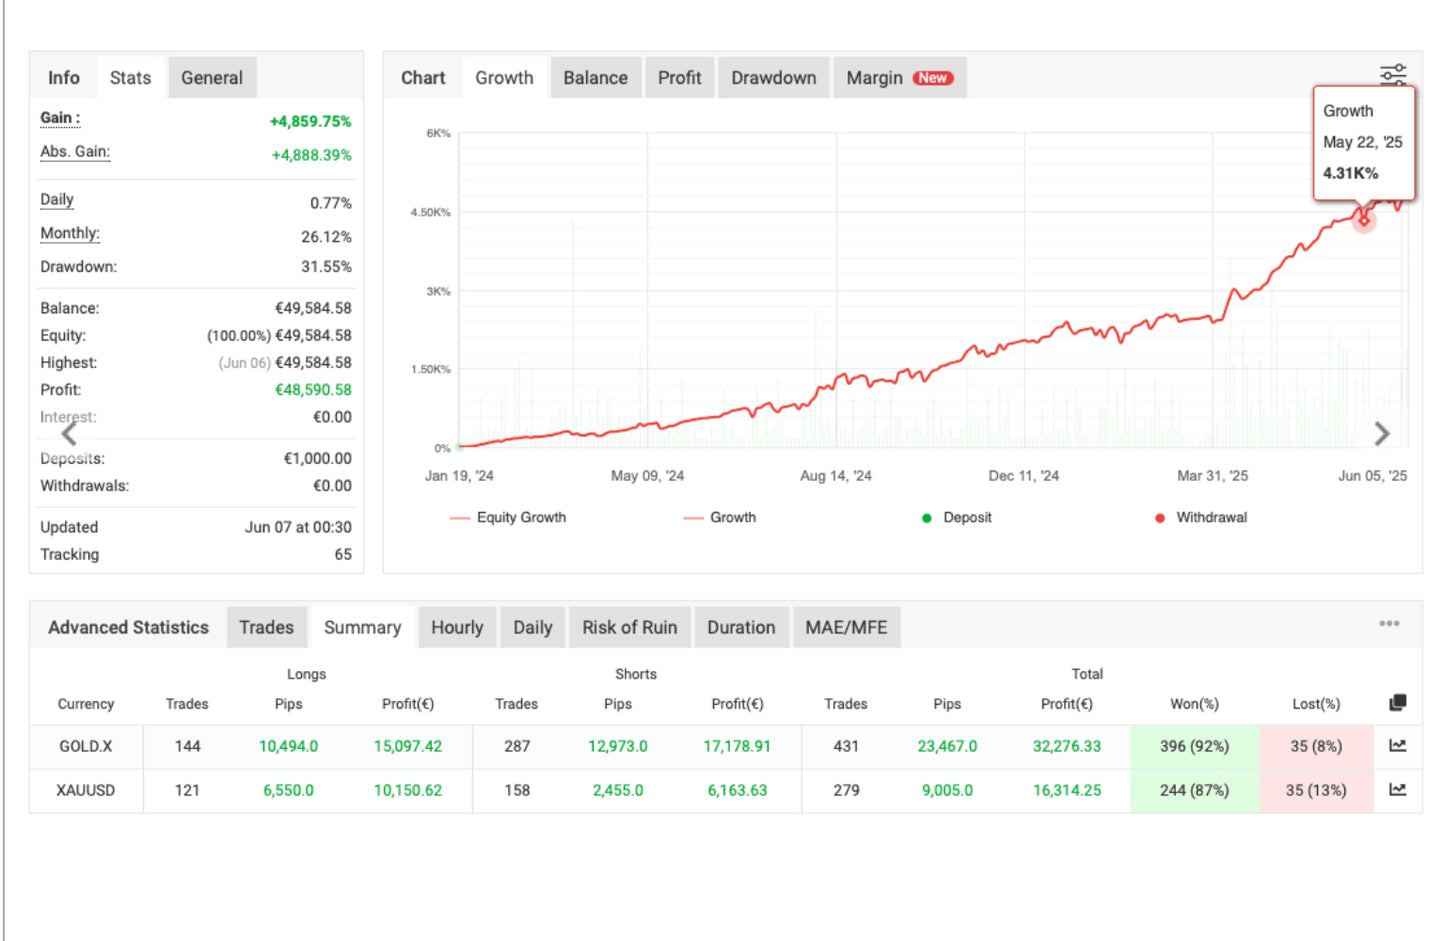Screen dimensions: 1445x941
Task: Open the Duration tab
Action: [x=741, y=628]
